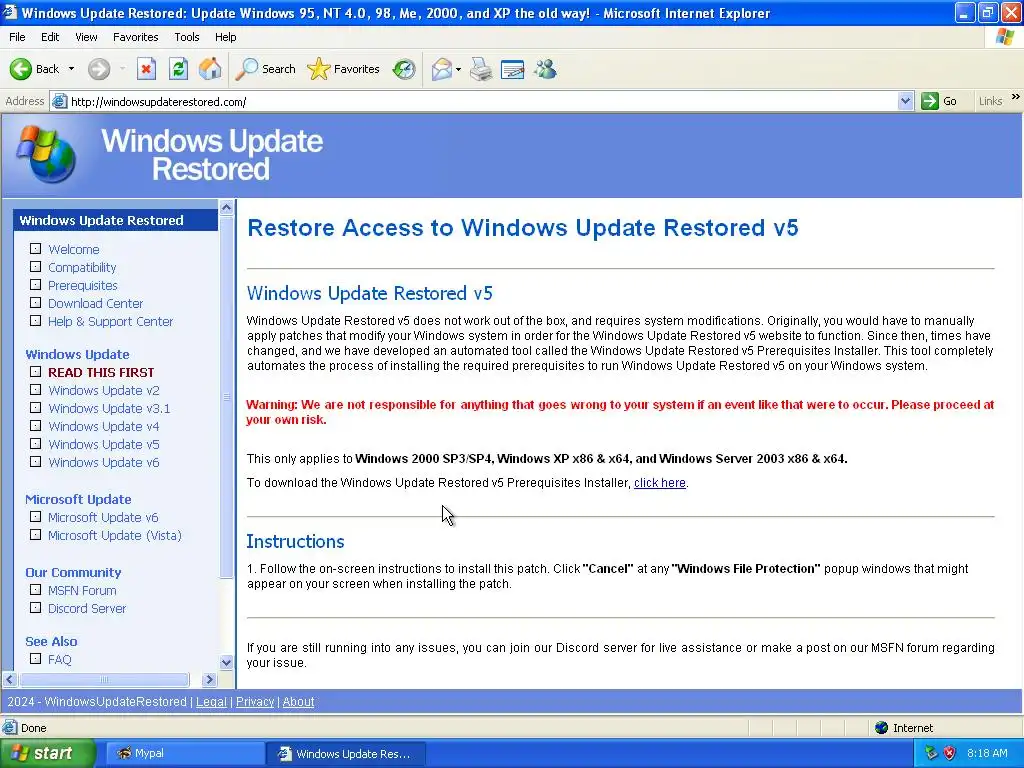Open the Tools menu
The height and width of the screenshot is (768, 1024).
click(186, 37)
